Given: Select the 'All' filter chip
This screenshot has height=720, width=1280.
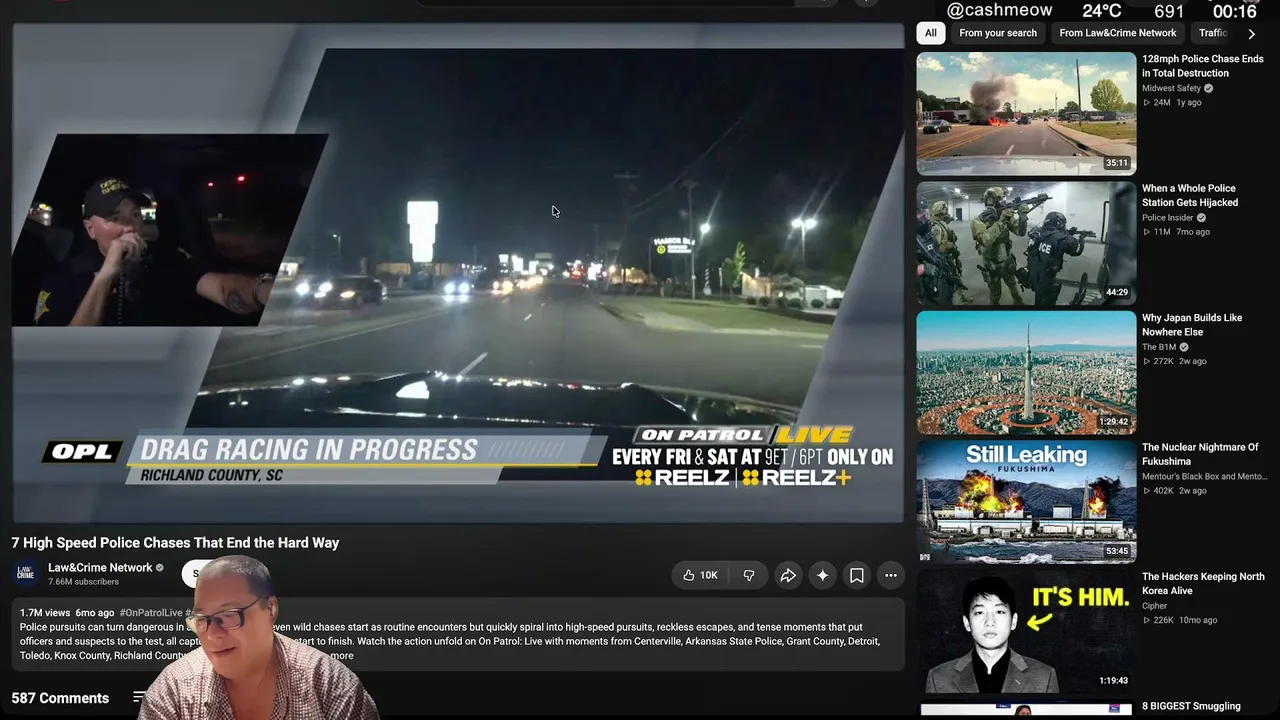Looking at the screenshot, I should point(931,33).
